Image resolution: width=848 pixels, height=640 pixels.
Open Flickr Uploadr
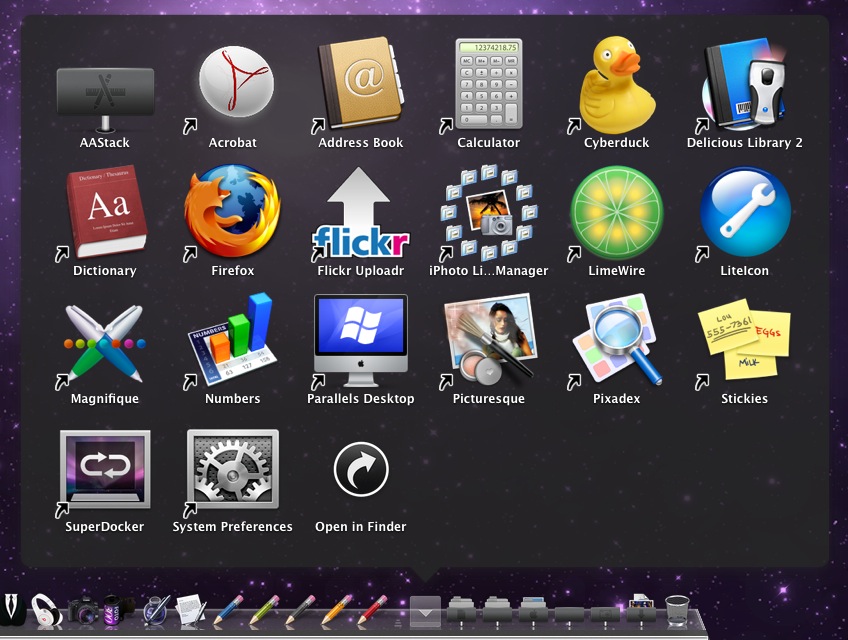pyautogui.click(x=360, y=212)
